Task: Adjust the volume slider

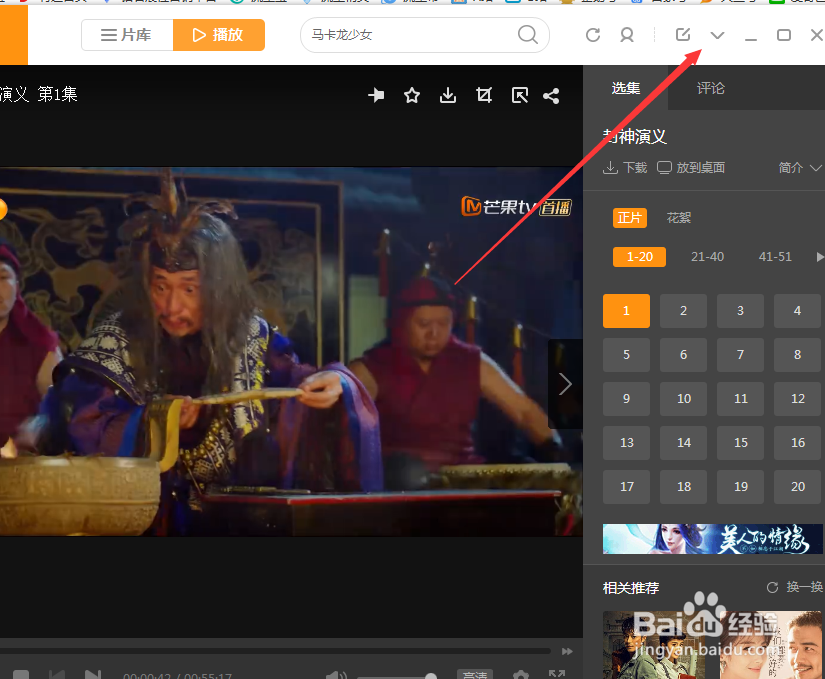Action: coord(397,677)
